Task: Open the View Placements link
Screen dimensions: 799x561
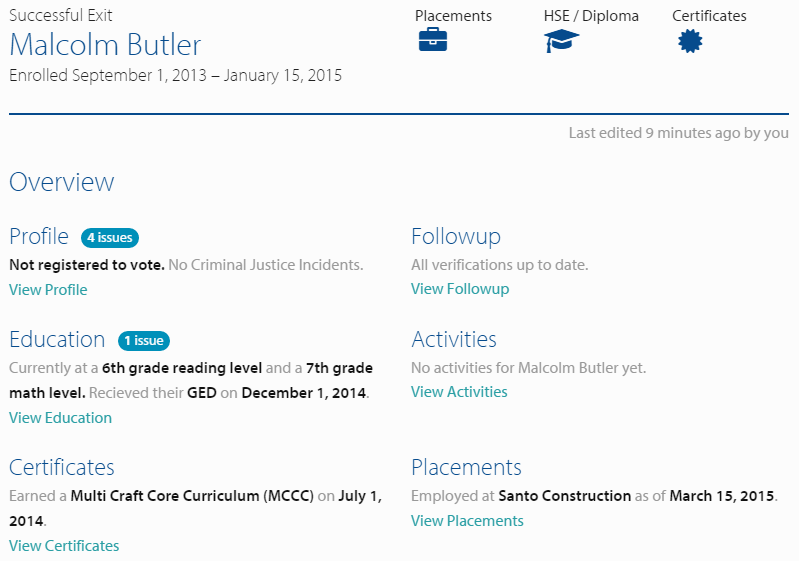Action: click(x=467, y=521)
